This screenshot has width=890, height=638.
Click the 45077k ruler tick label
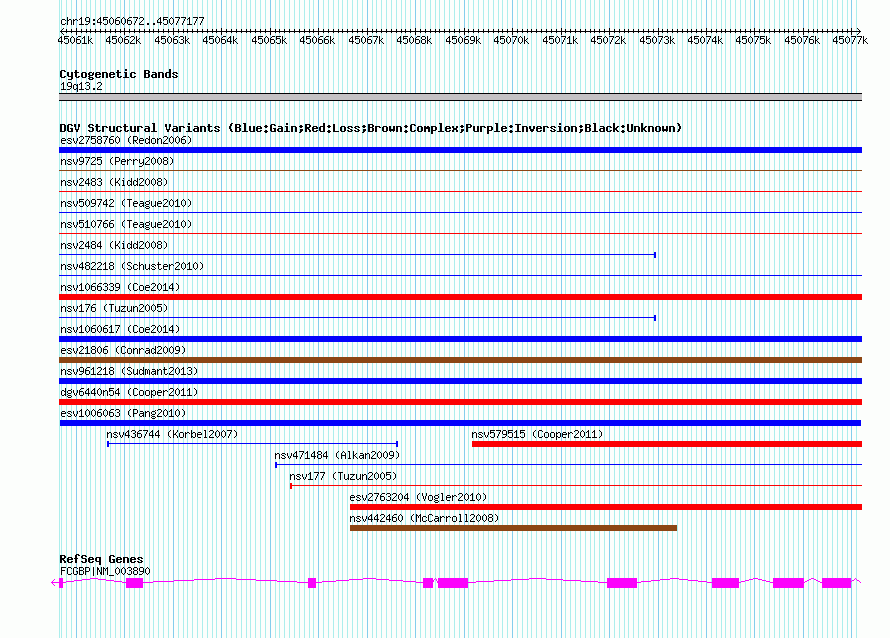[x=850, y=40]
